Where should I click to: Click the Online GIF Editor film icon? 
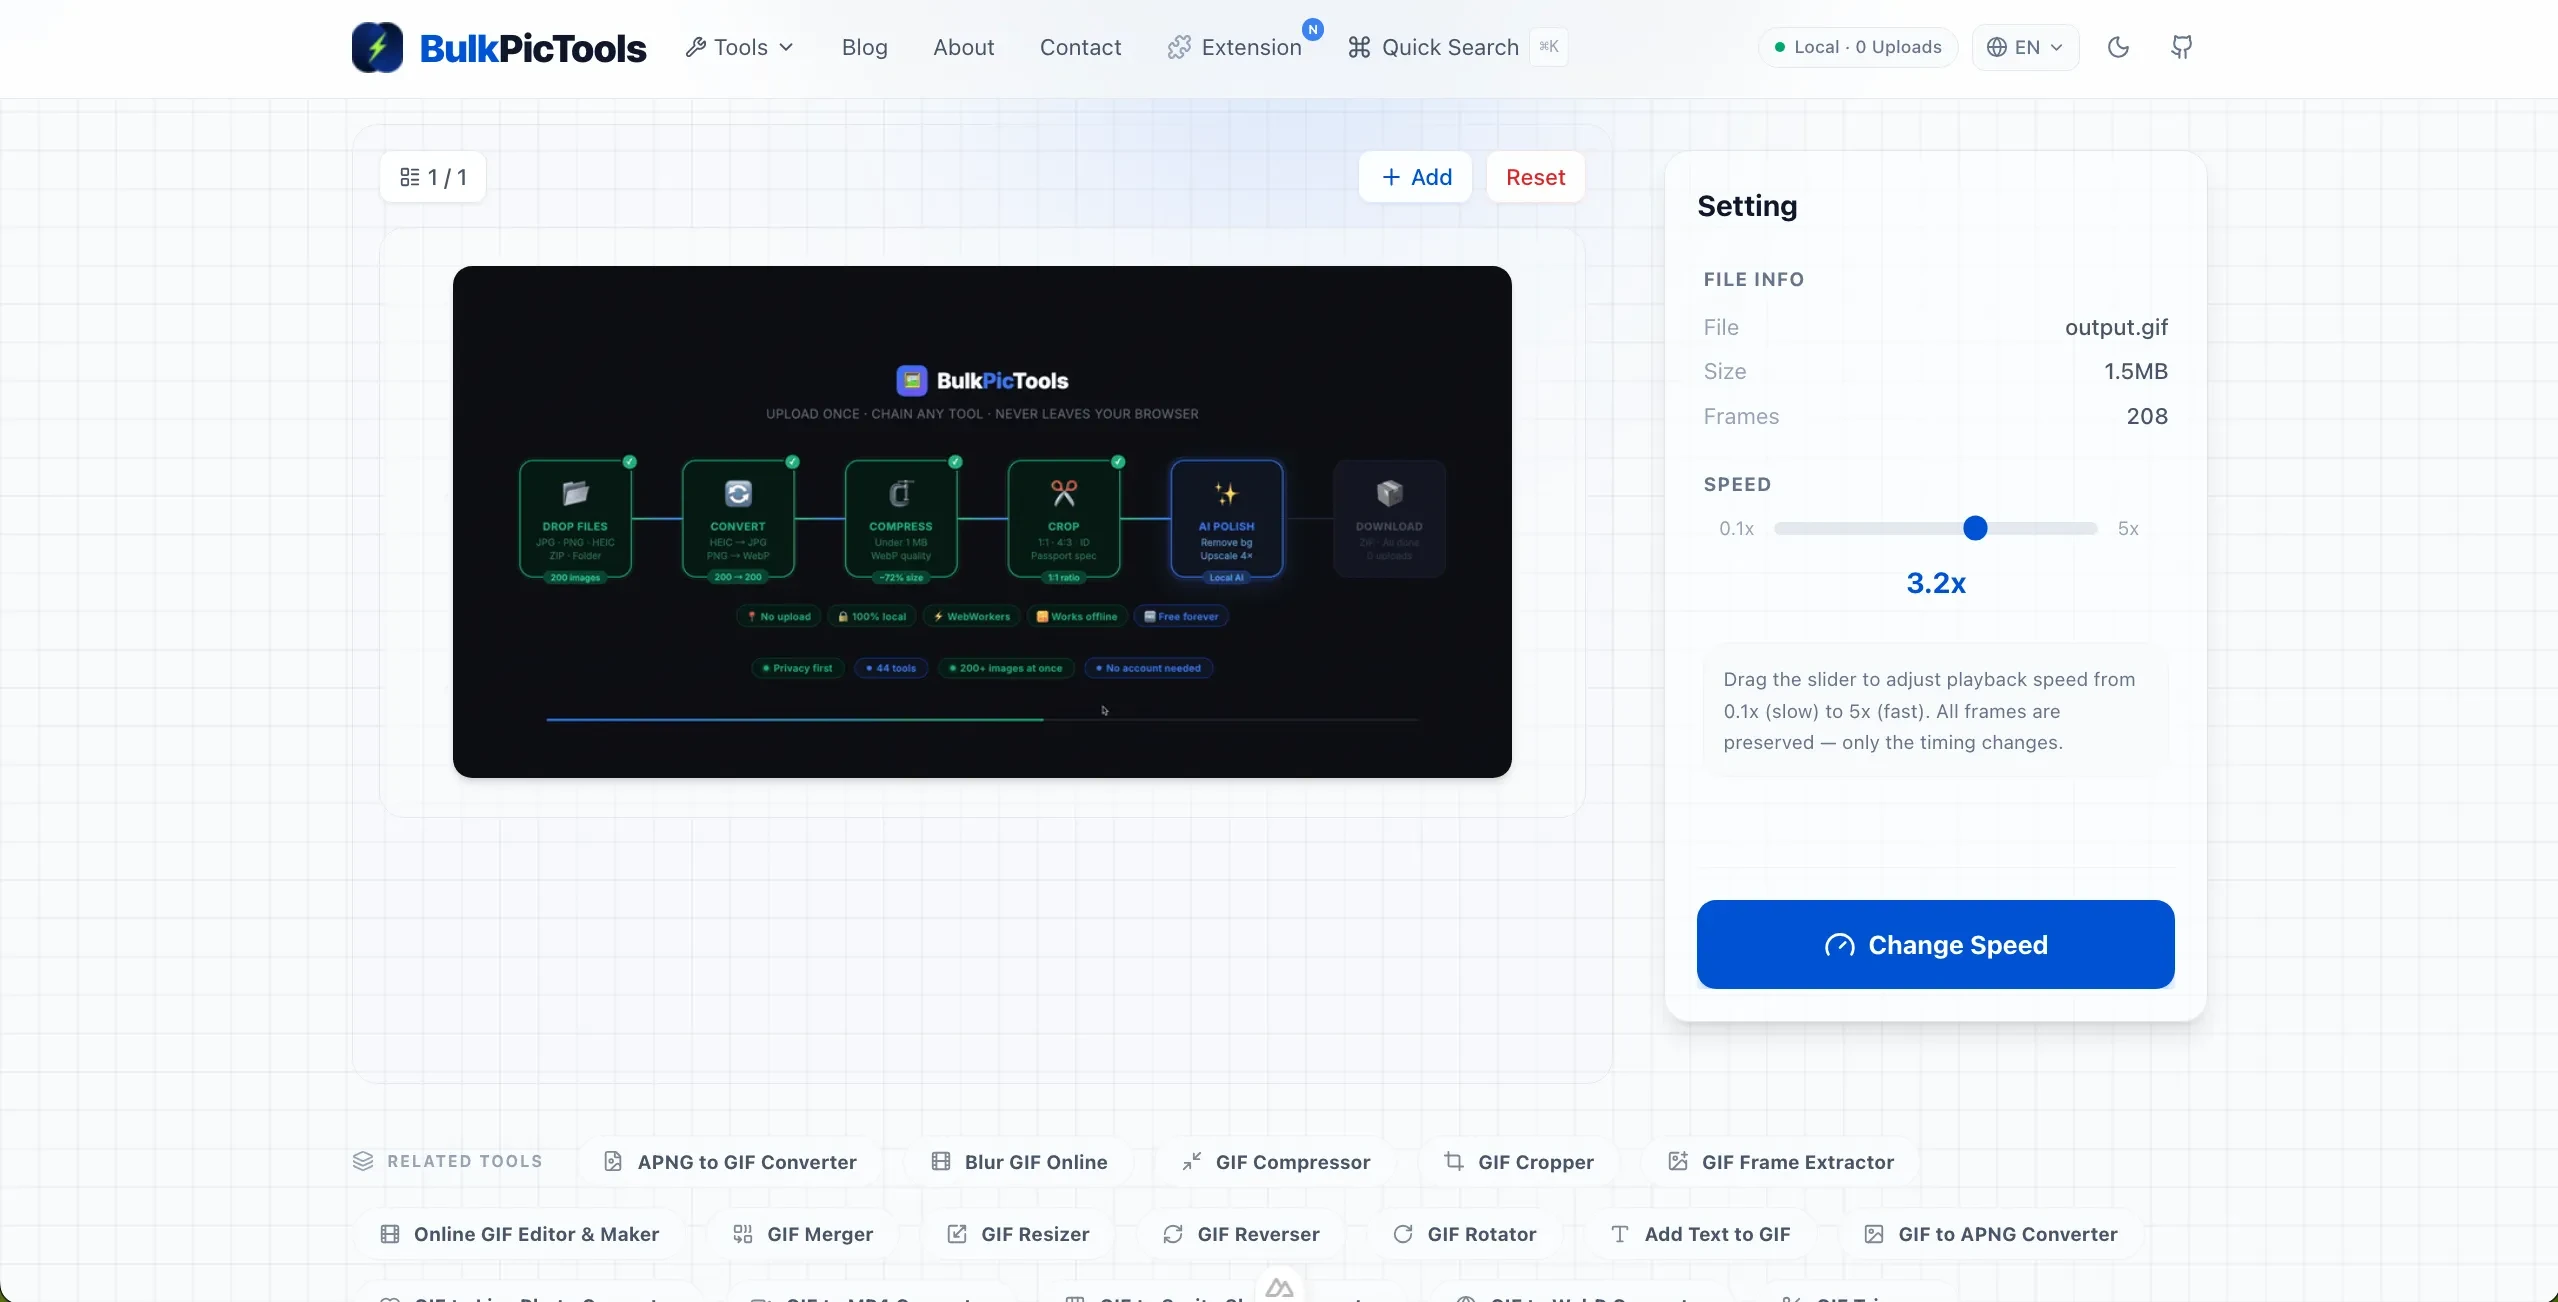click(390, 1233)
